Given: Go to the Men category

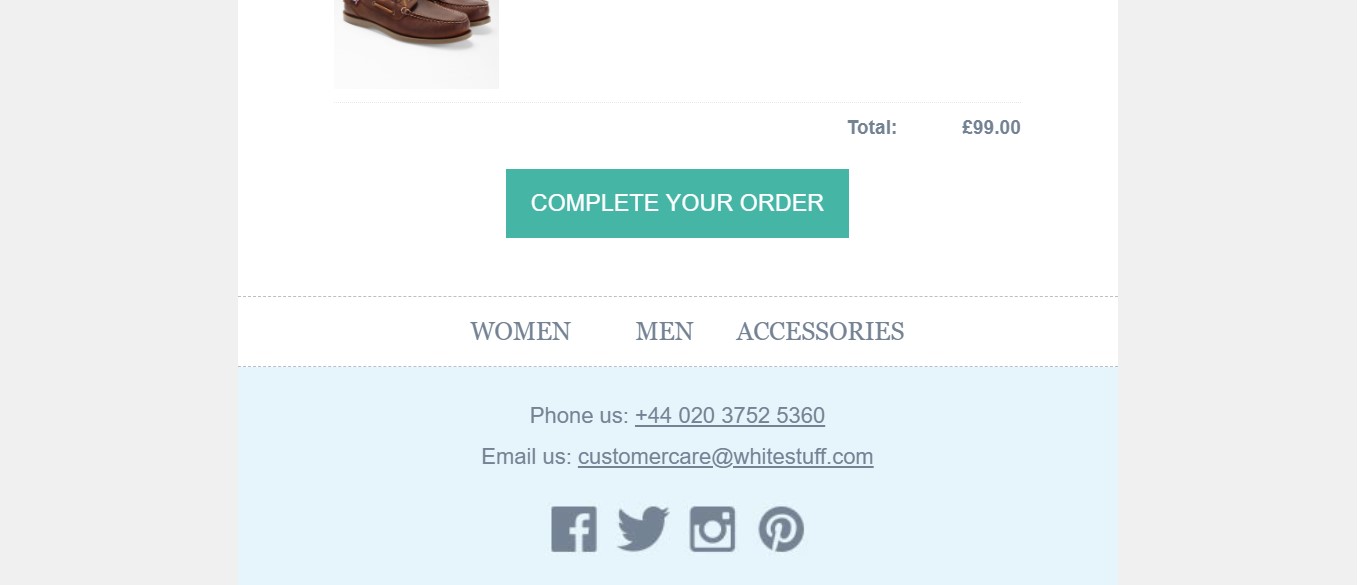Looking at the screenshot, I should (664, 331).
